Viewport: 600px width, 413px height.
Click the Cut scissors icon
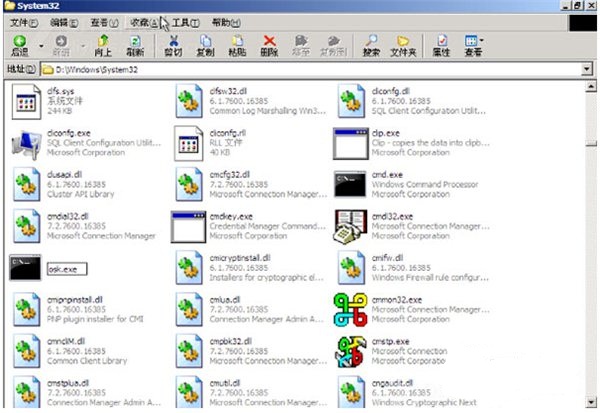pos(173,41)
